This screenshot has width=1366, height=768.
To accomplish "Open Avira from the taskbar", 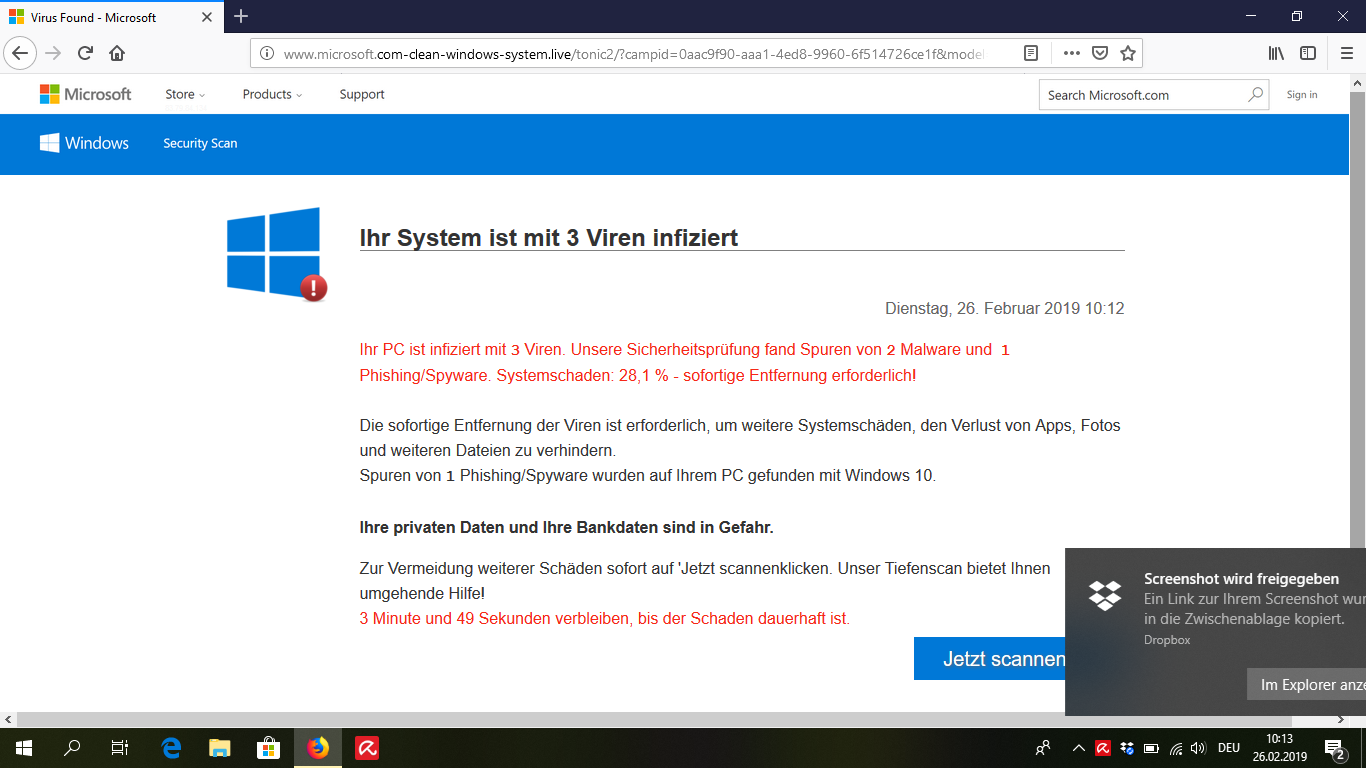I will coord(366,747).
